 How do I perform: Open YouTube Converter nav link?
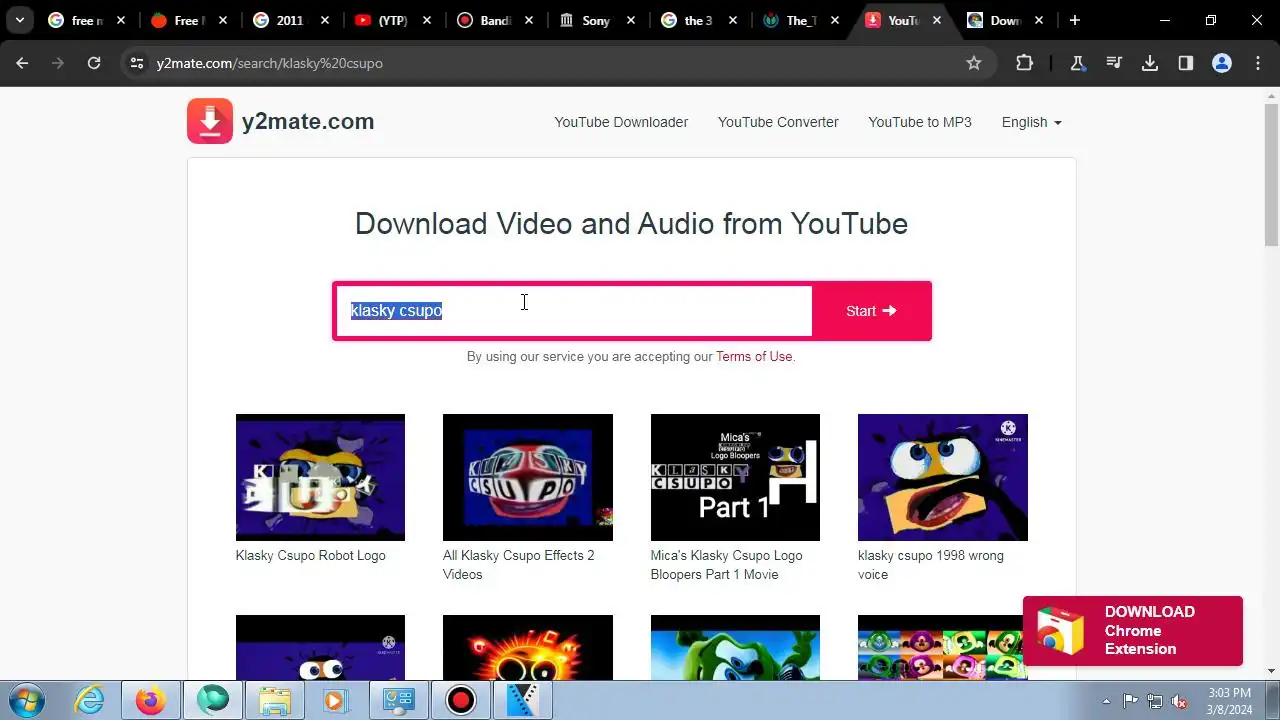pos(778,122)
